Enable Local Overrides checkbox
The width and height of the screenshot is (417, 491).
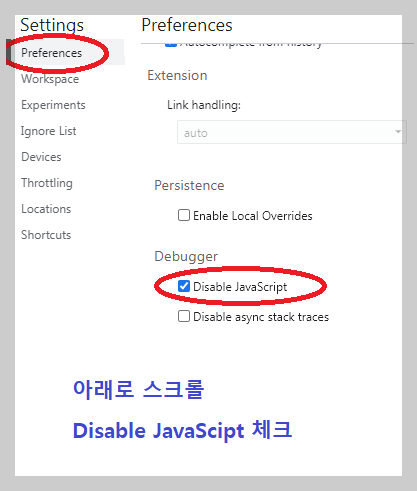tap(184, 215)
